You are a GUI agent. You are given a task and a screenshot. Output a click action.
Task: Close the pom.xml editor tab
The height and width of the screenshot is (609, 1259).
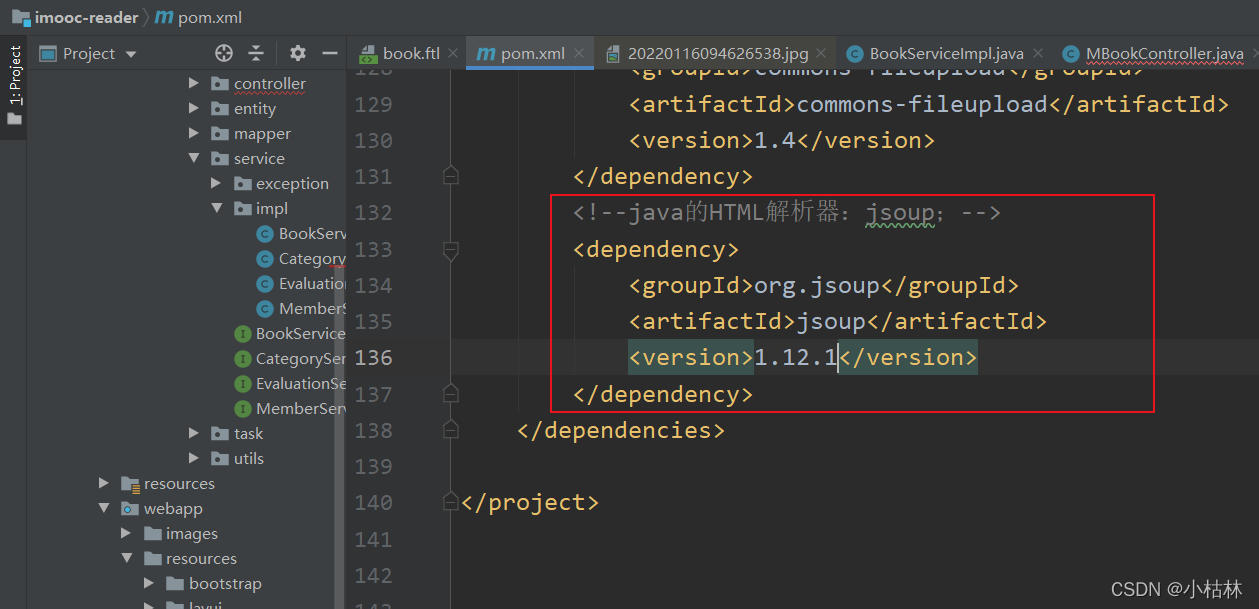[x=578, y=54]
